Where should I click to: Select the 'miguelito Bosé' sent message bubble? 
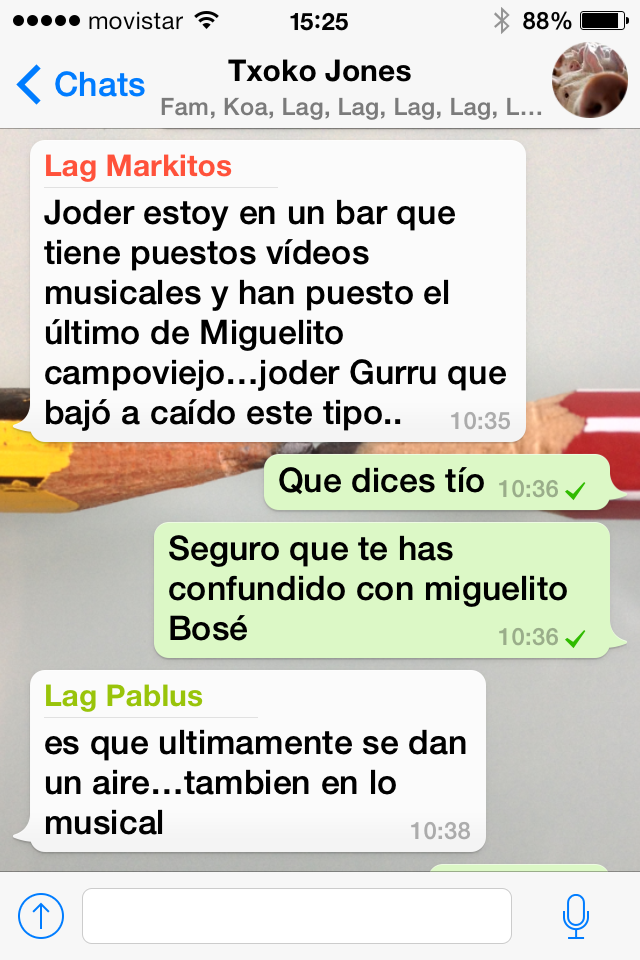[382, 590]
